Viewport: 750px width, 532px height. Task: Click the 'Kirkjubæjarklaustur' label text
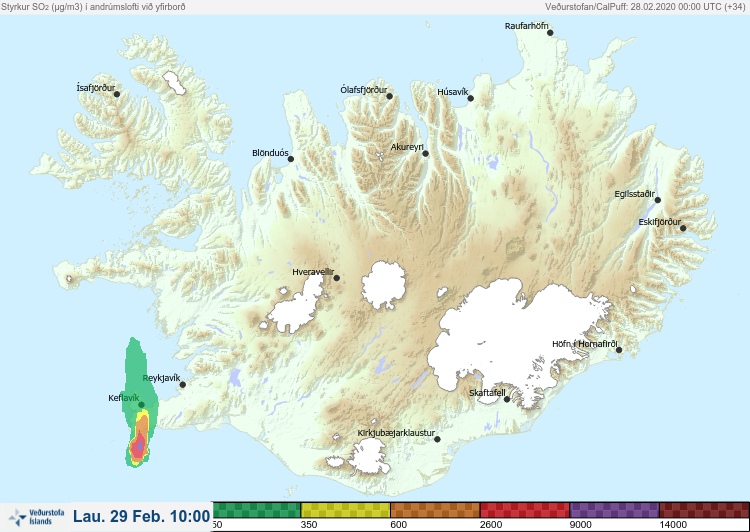396,433
